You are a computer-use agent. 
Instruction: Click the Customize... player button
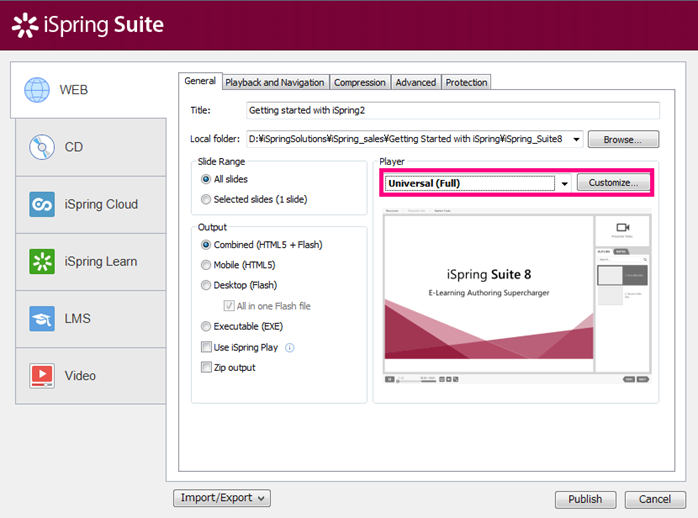pyautogui.click(x=613, y=182)
